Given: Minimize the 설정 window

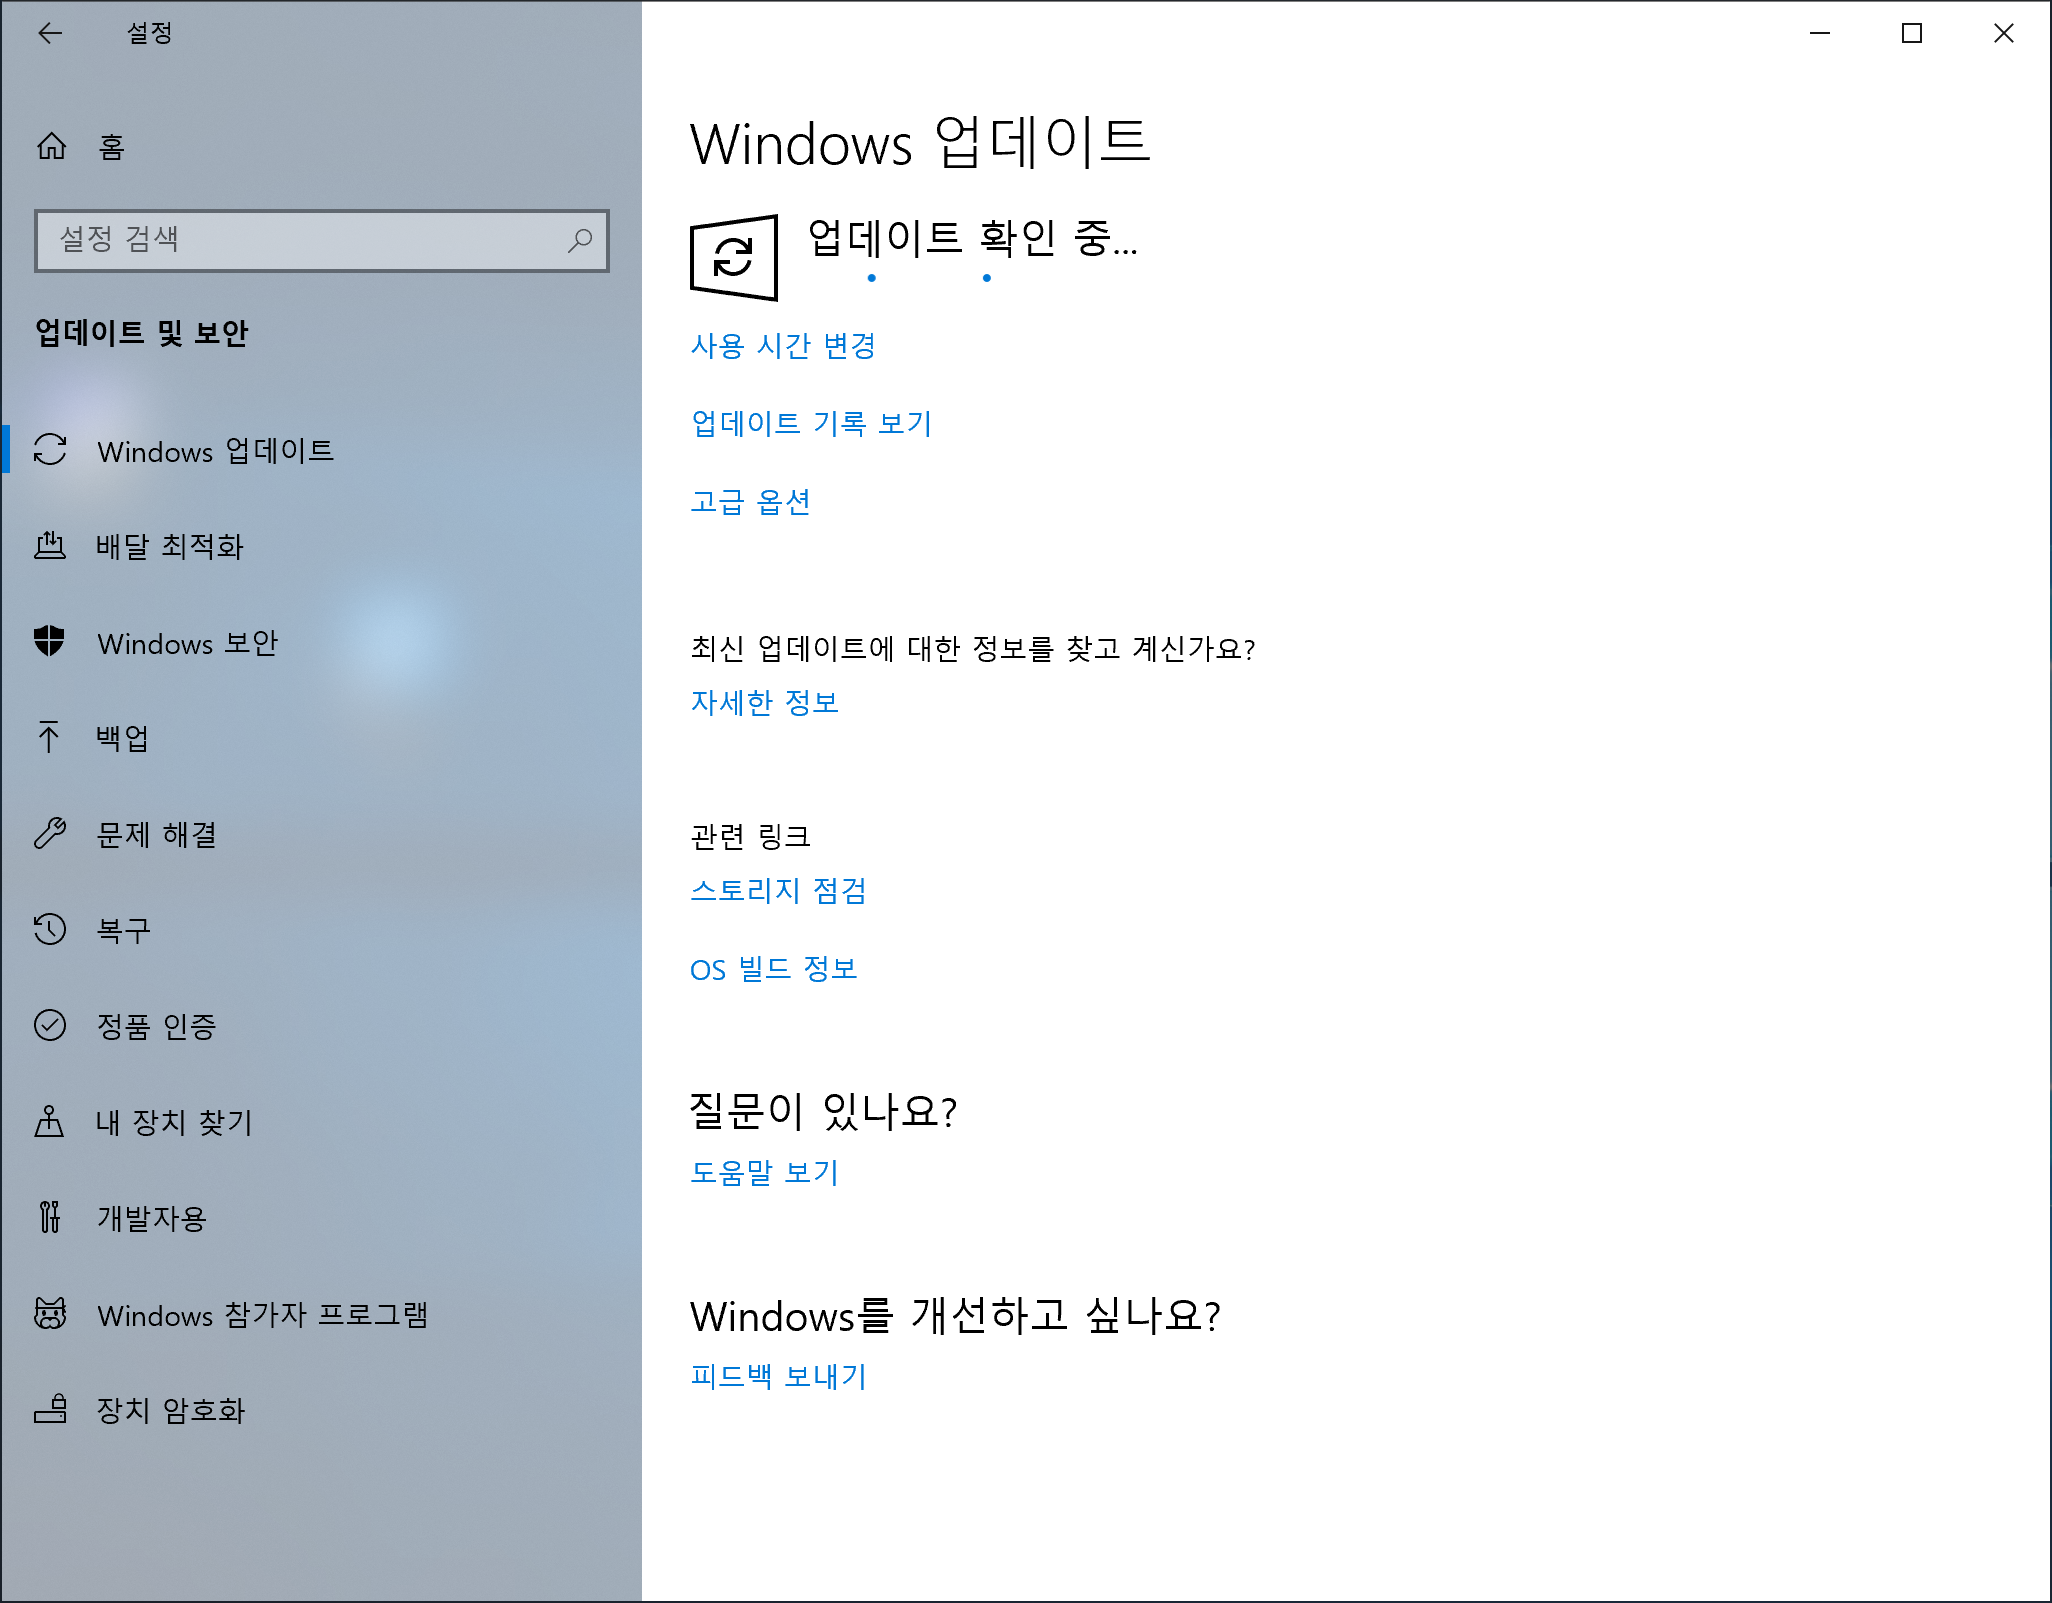Looking at the screenshot, I should (1820, 33).
